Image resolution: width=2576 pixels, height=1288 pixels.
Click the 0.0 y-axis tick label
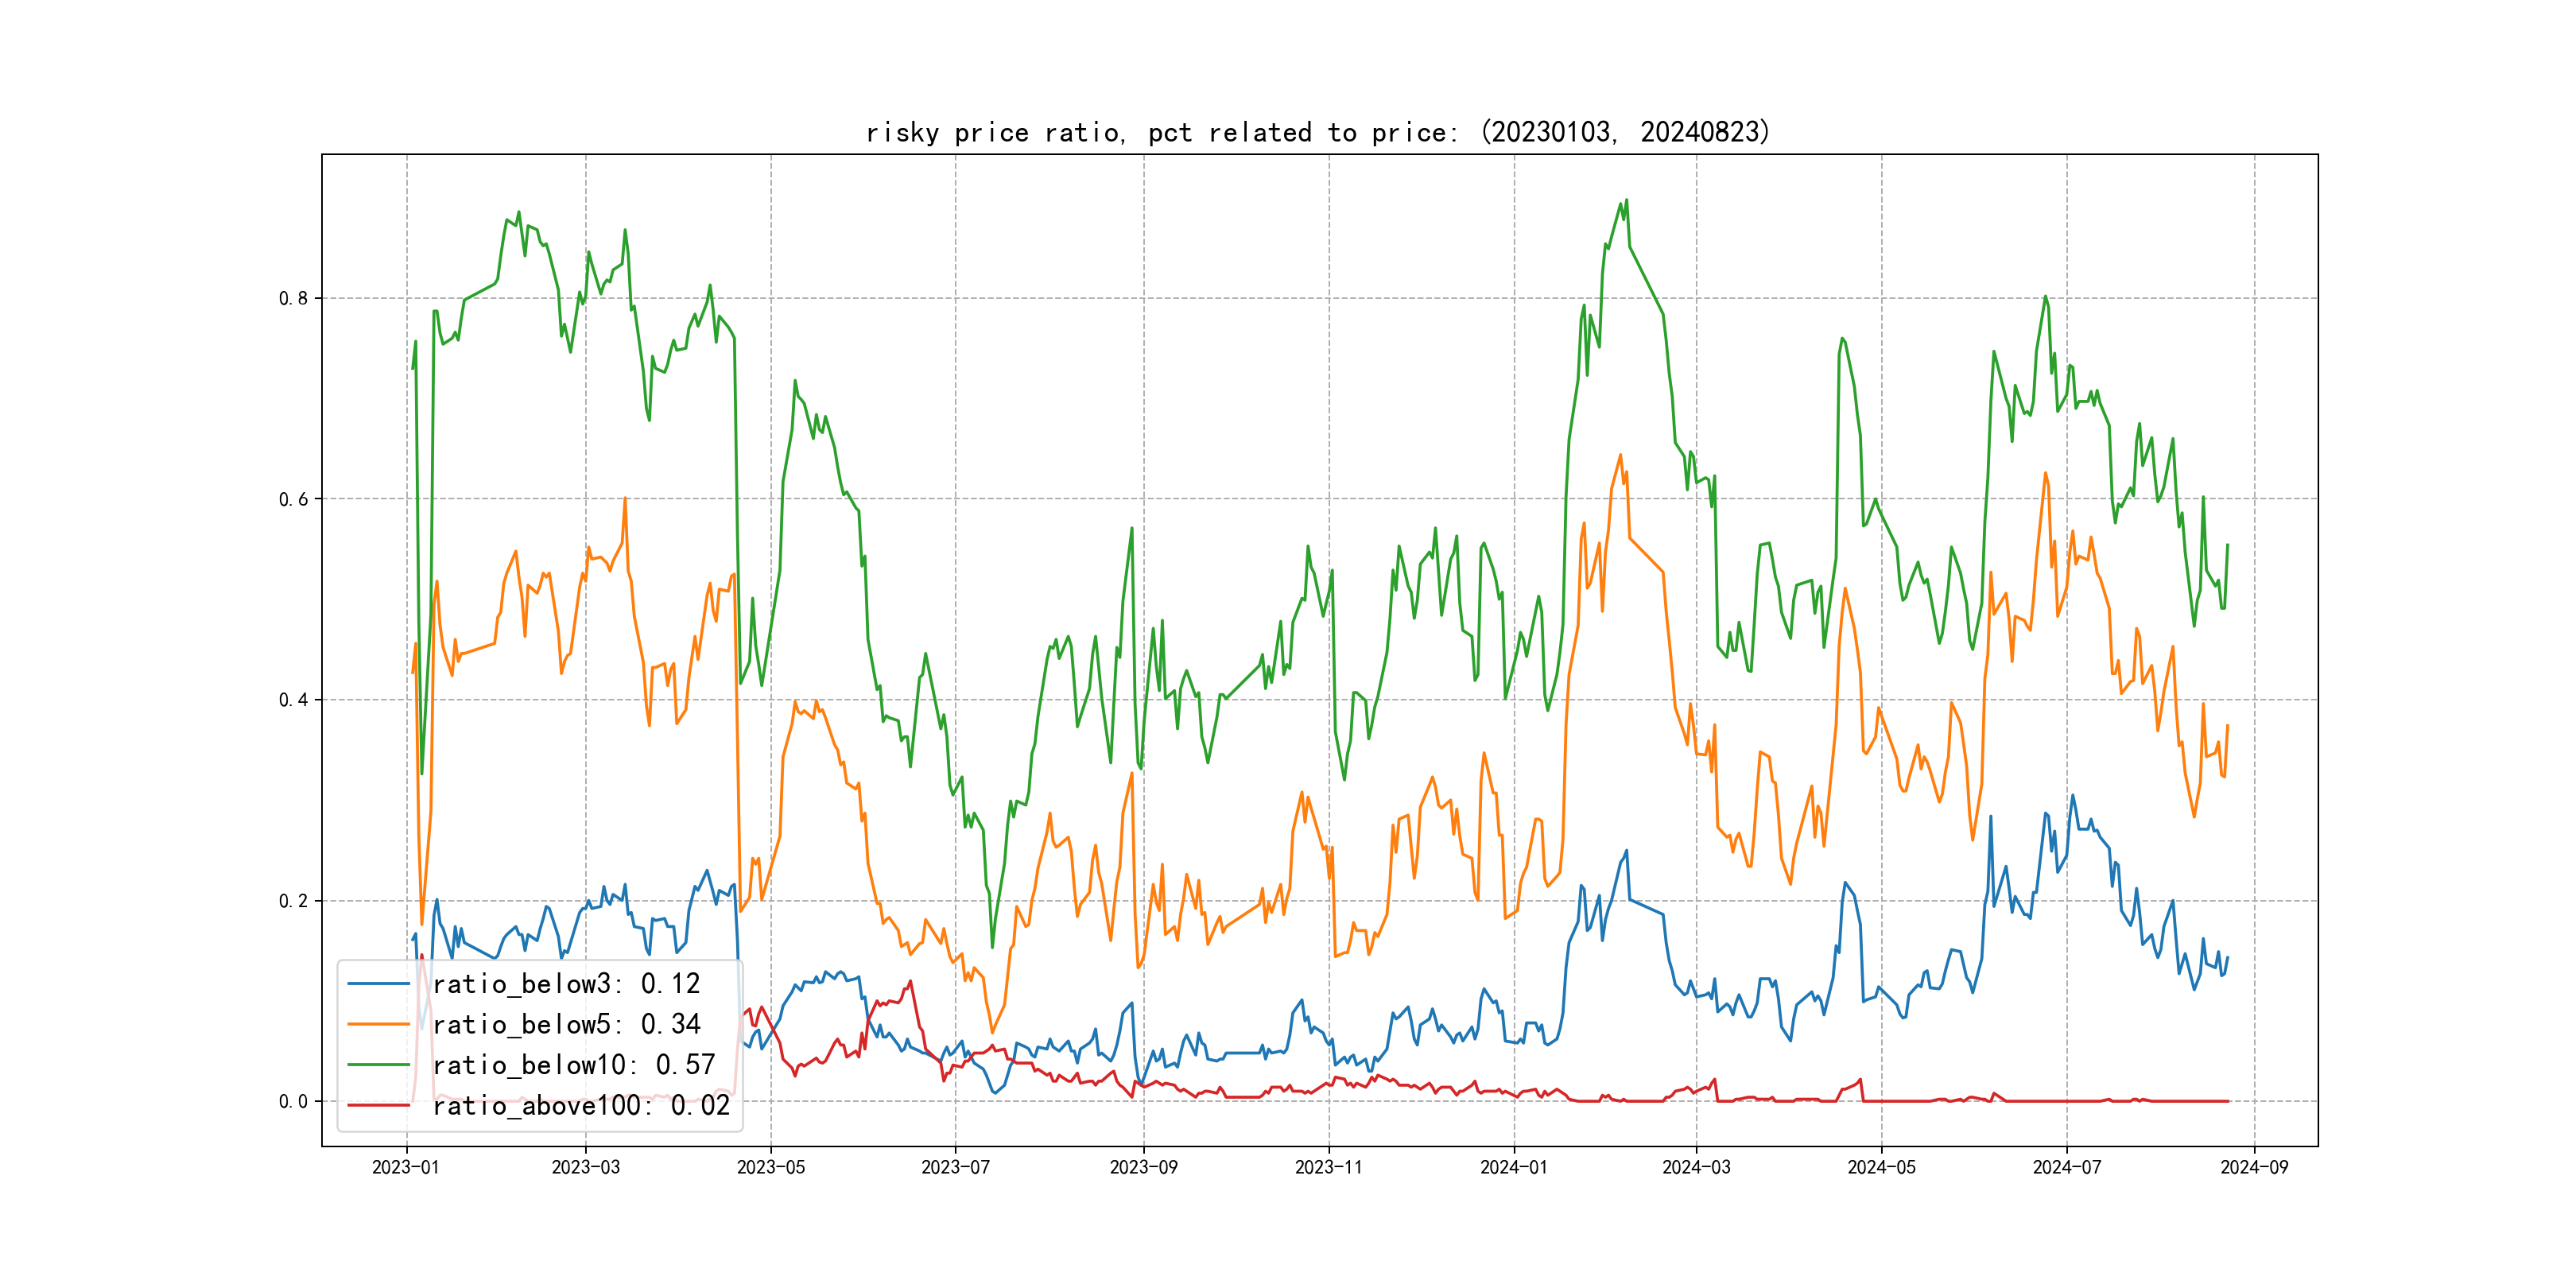(x=293, y=1101)
